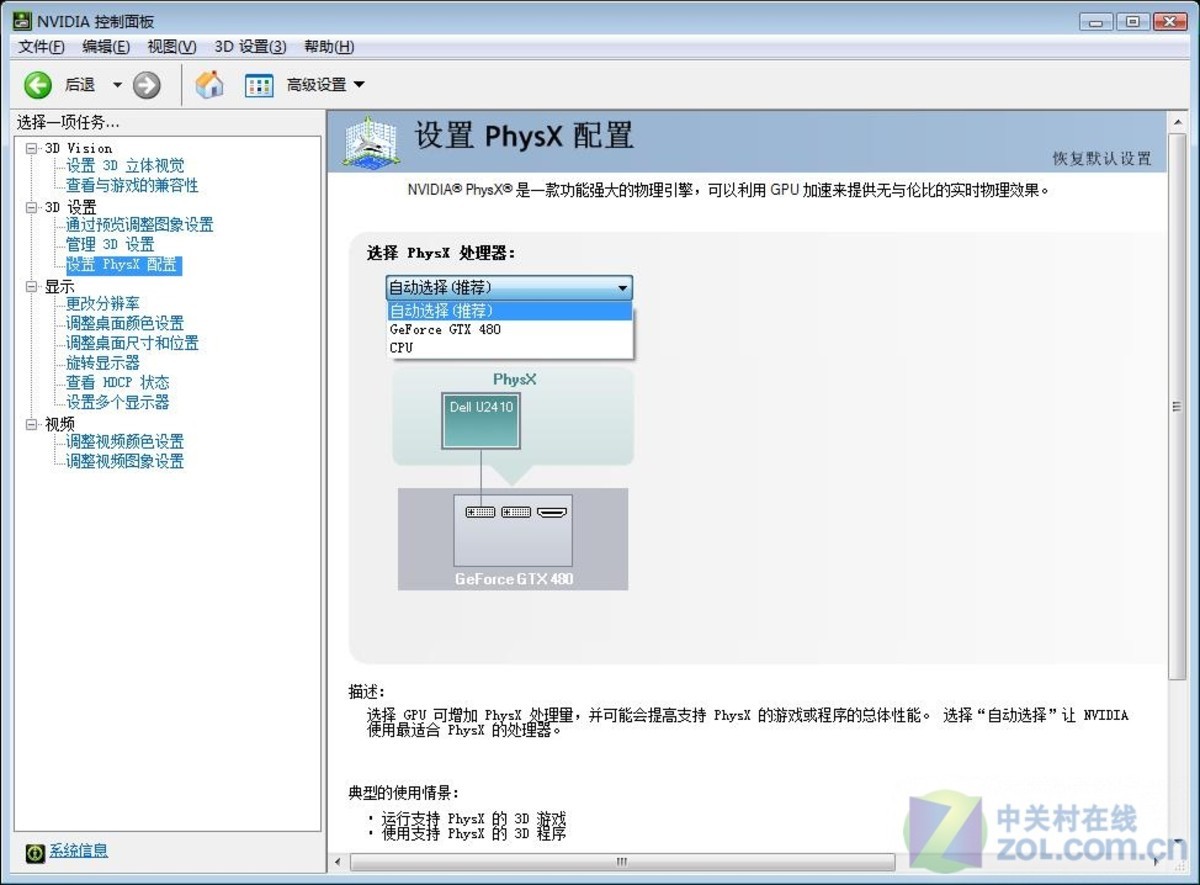This screenshot has height=885, width=1200.
Task: Open the 帮助(H) menu
Action: (x=329, y=47)
